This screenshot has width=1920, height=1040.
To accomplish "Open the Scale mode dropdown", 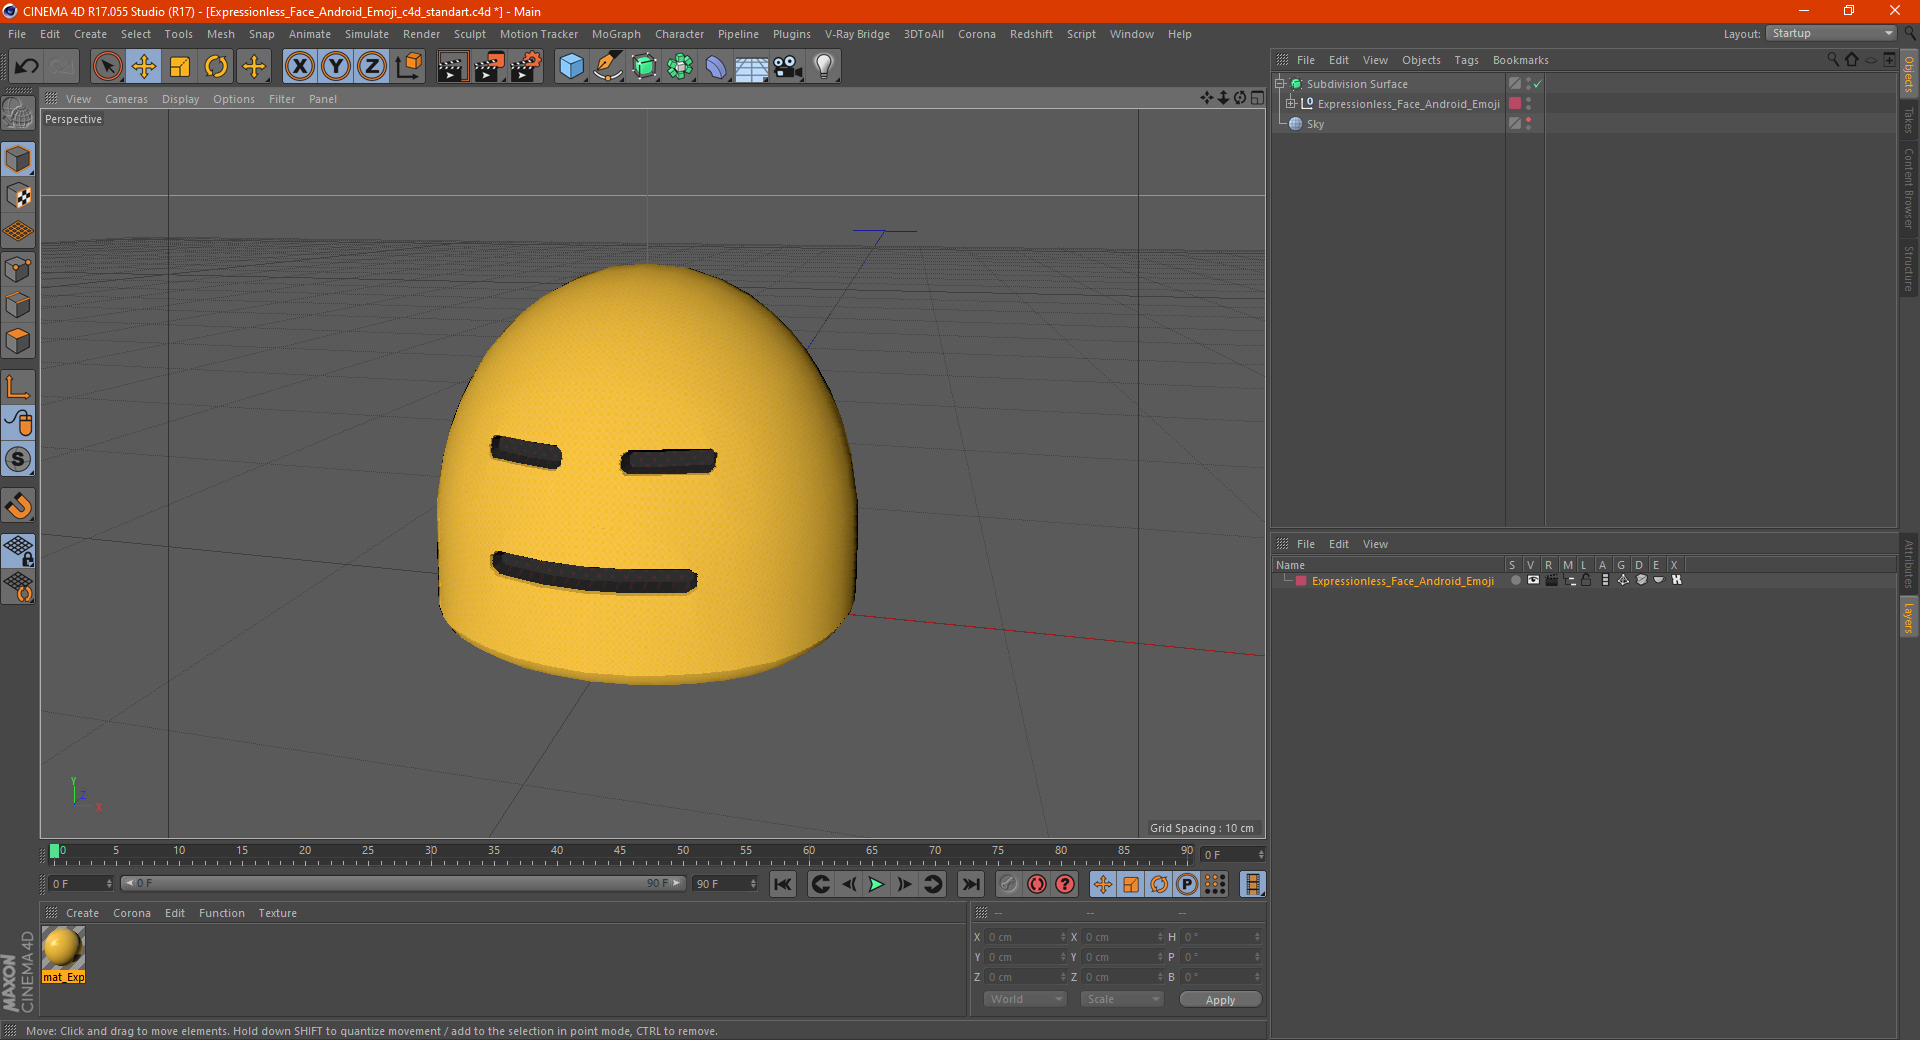I will [1122, 999].
